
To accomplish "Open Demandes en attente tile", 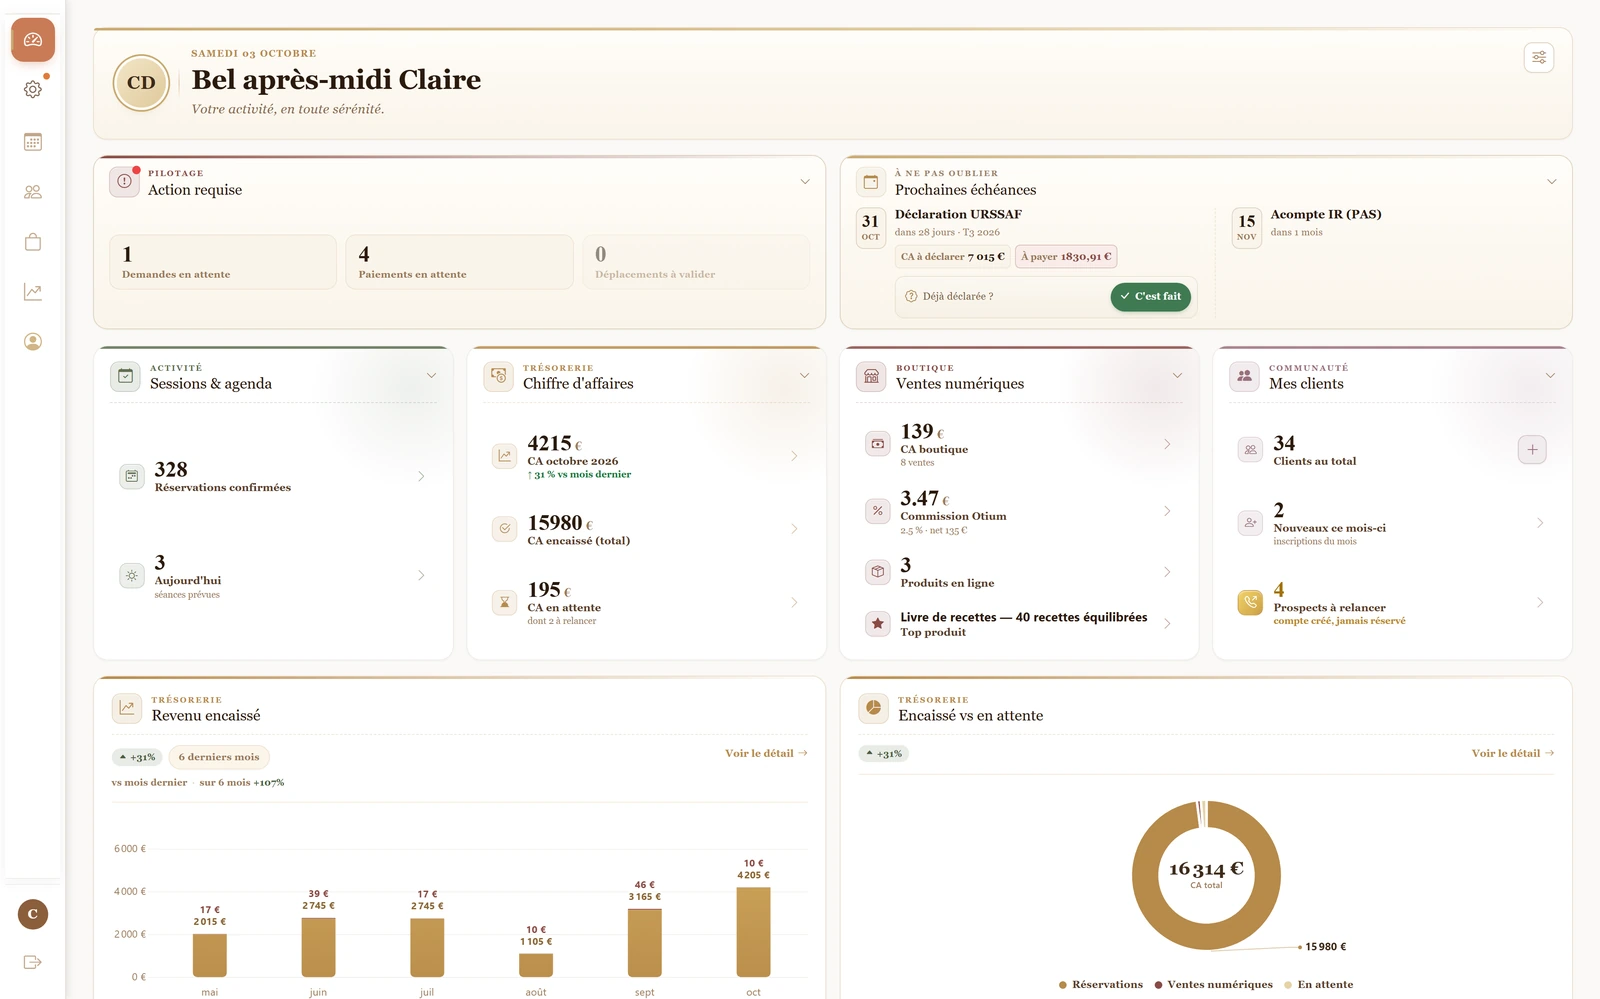I will pyautogui.click(x=223, y=262).
